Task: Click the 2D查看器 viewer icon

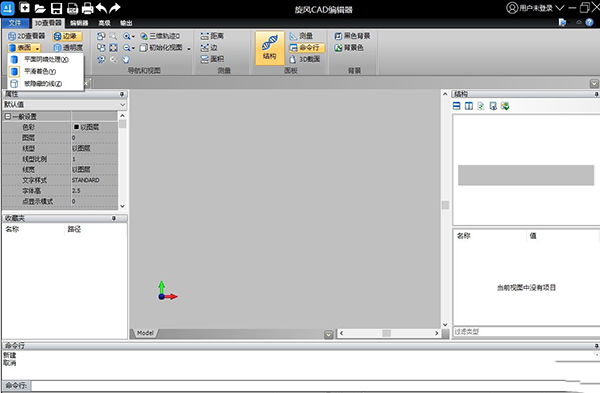Action: click(12, 36)
